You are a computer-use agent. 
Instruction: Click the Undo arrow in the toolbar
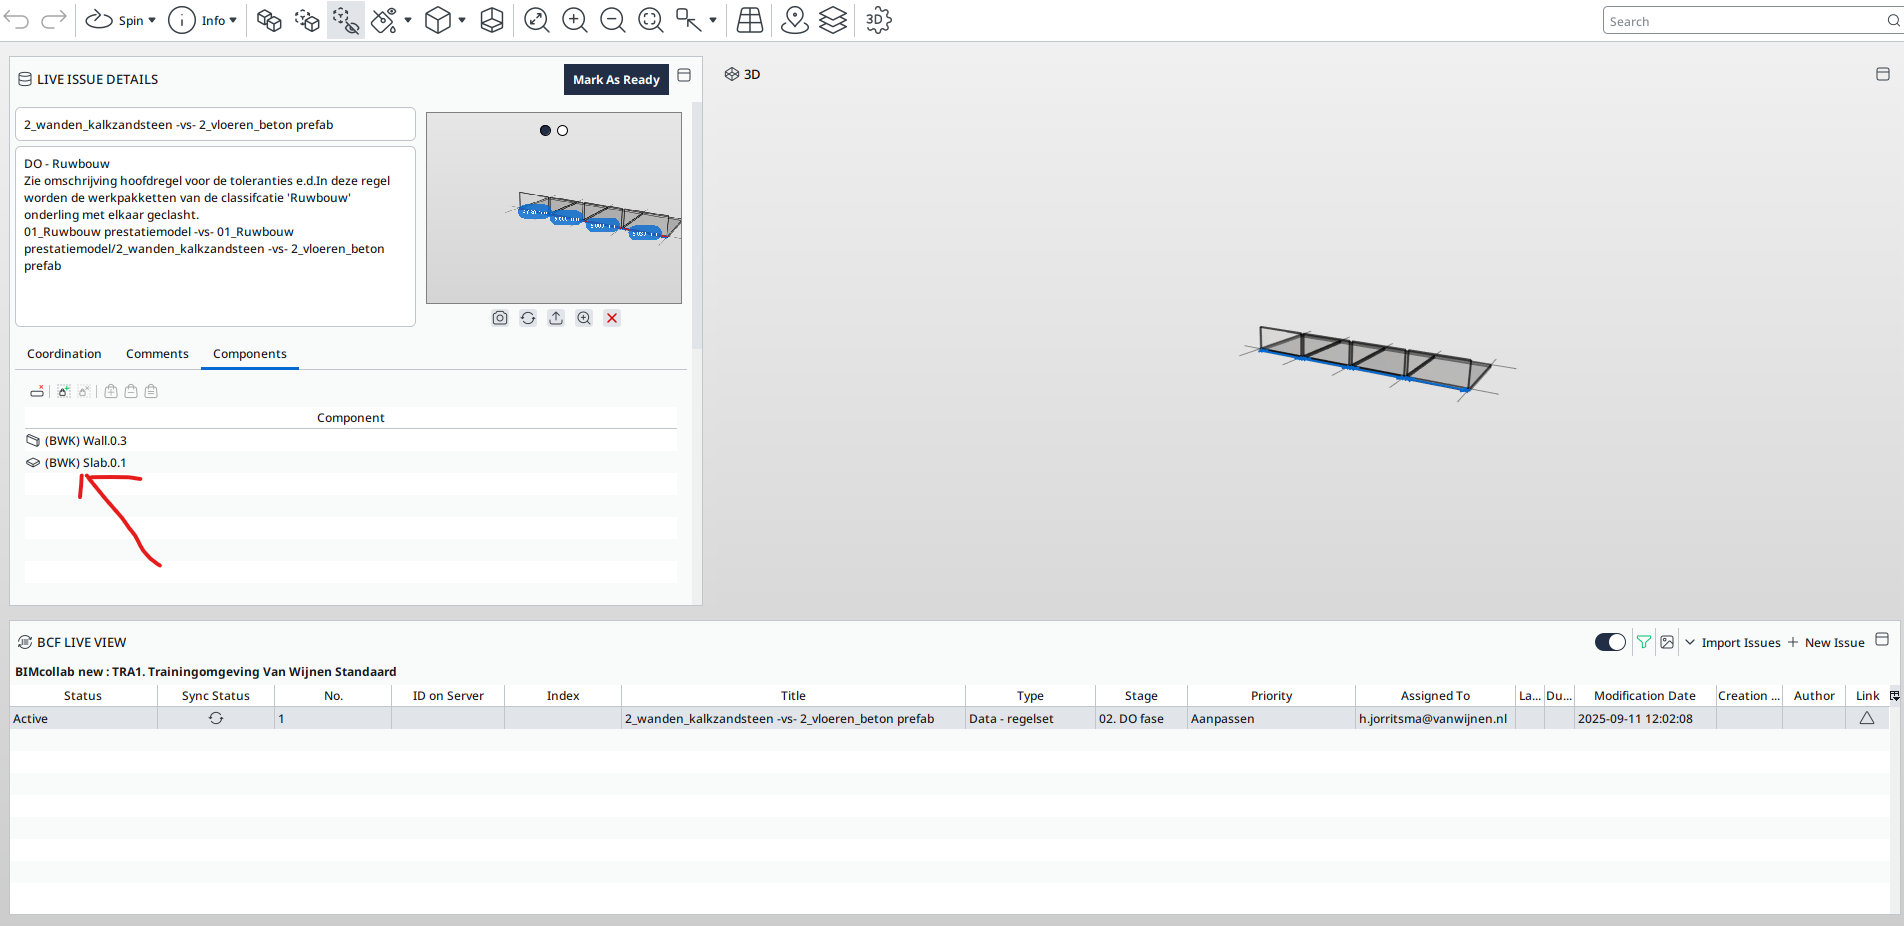pyautogui.click(x=17, y=20)
